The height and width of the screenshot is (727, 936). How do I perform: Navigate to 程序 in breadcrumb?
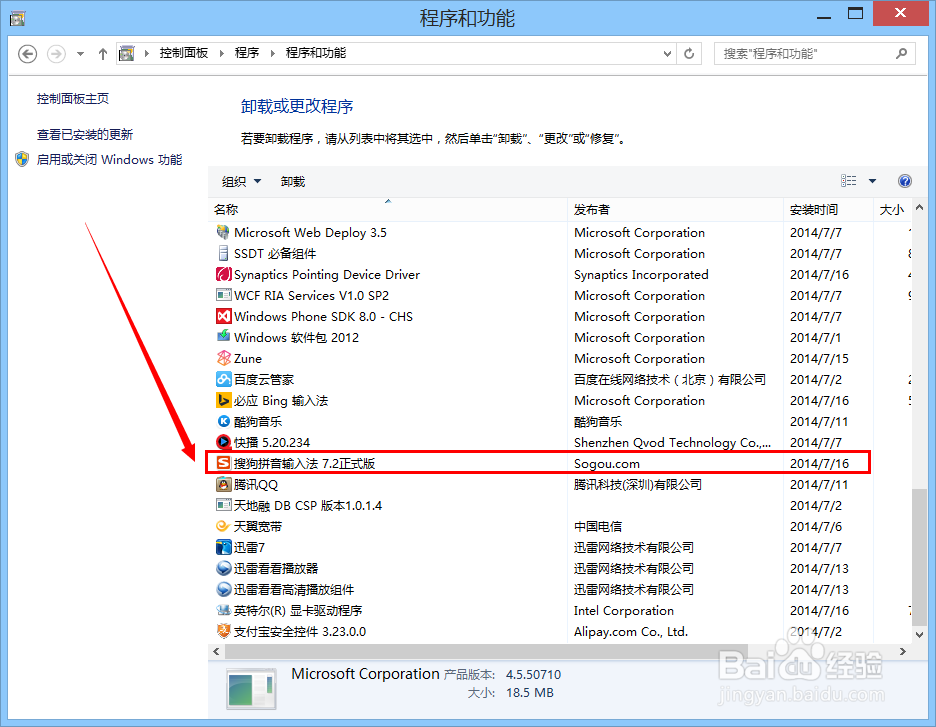tap(247, 53)
